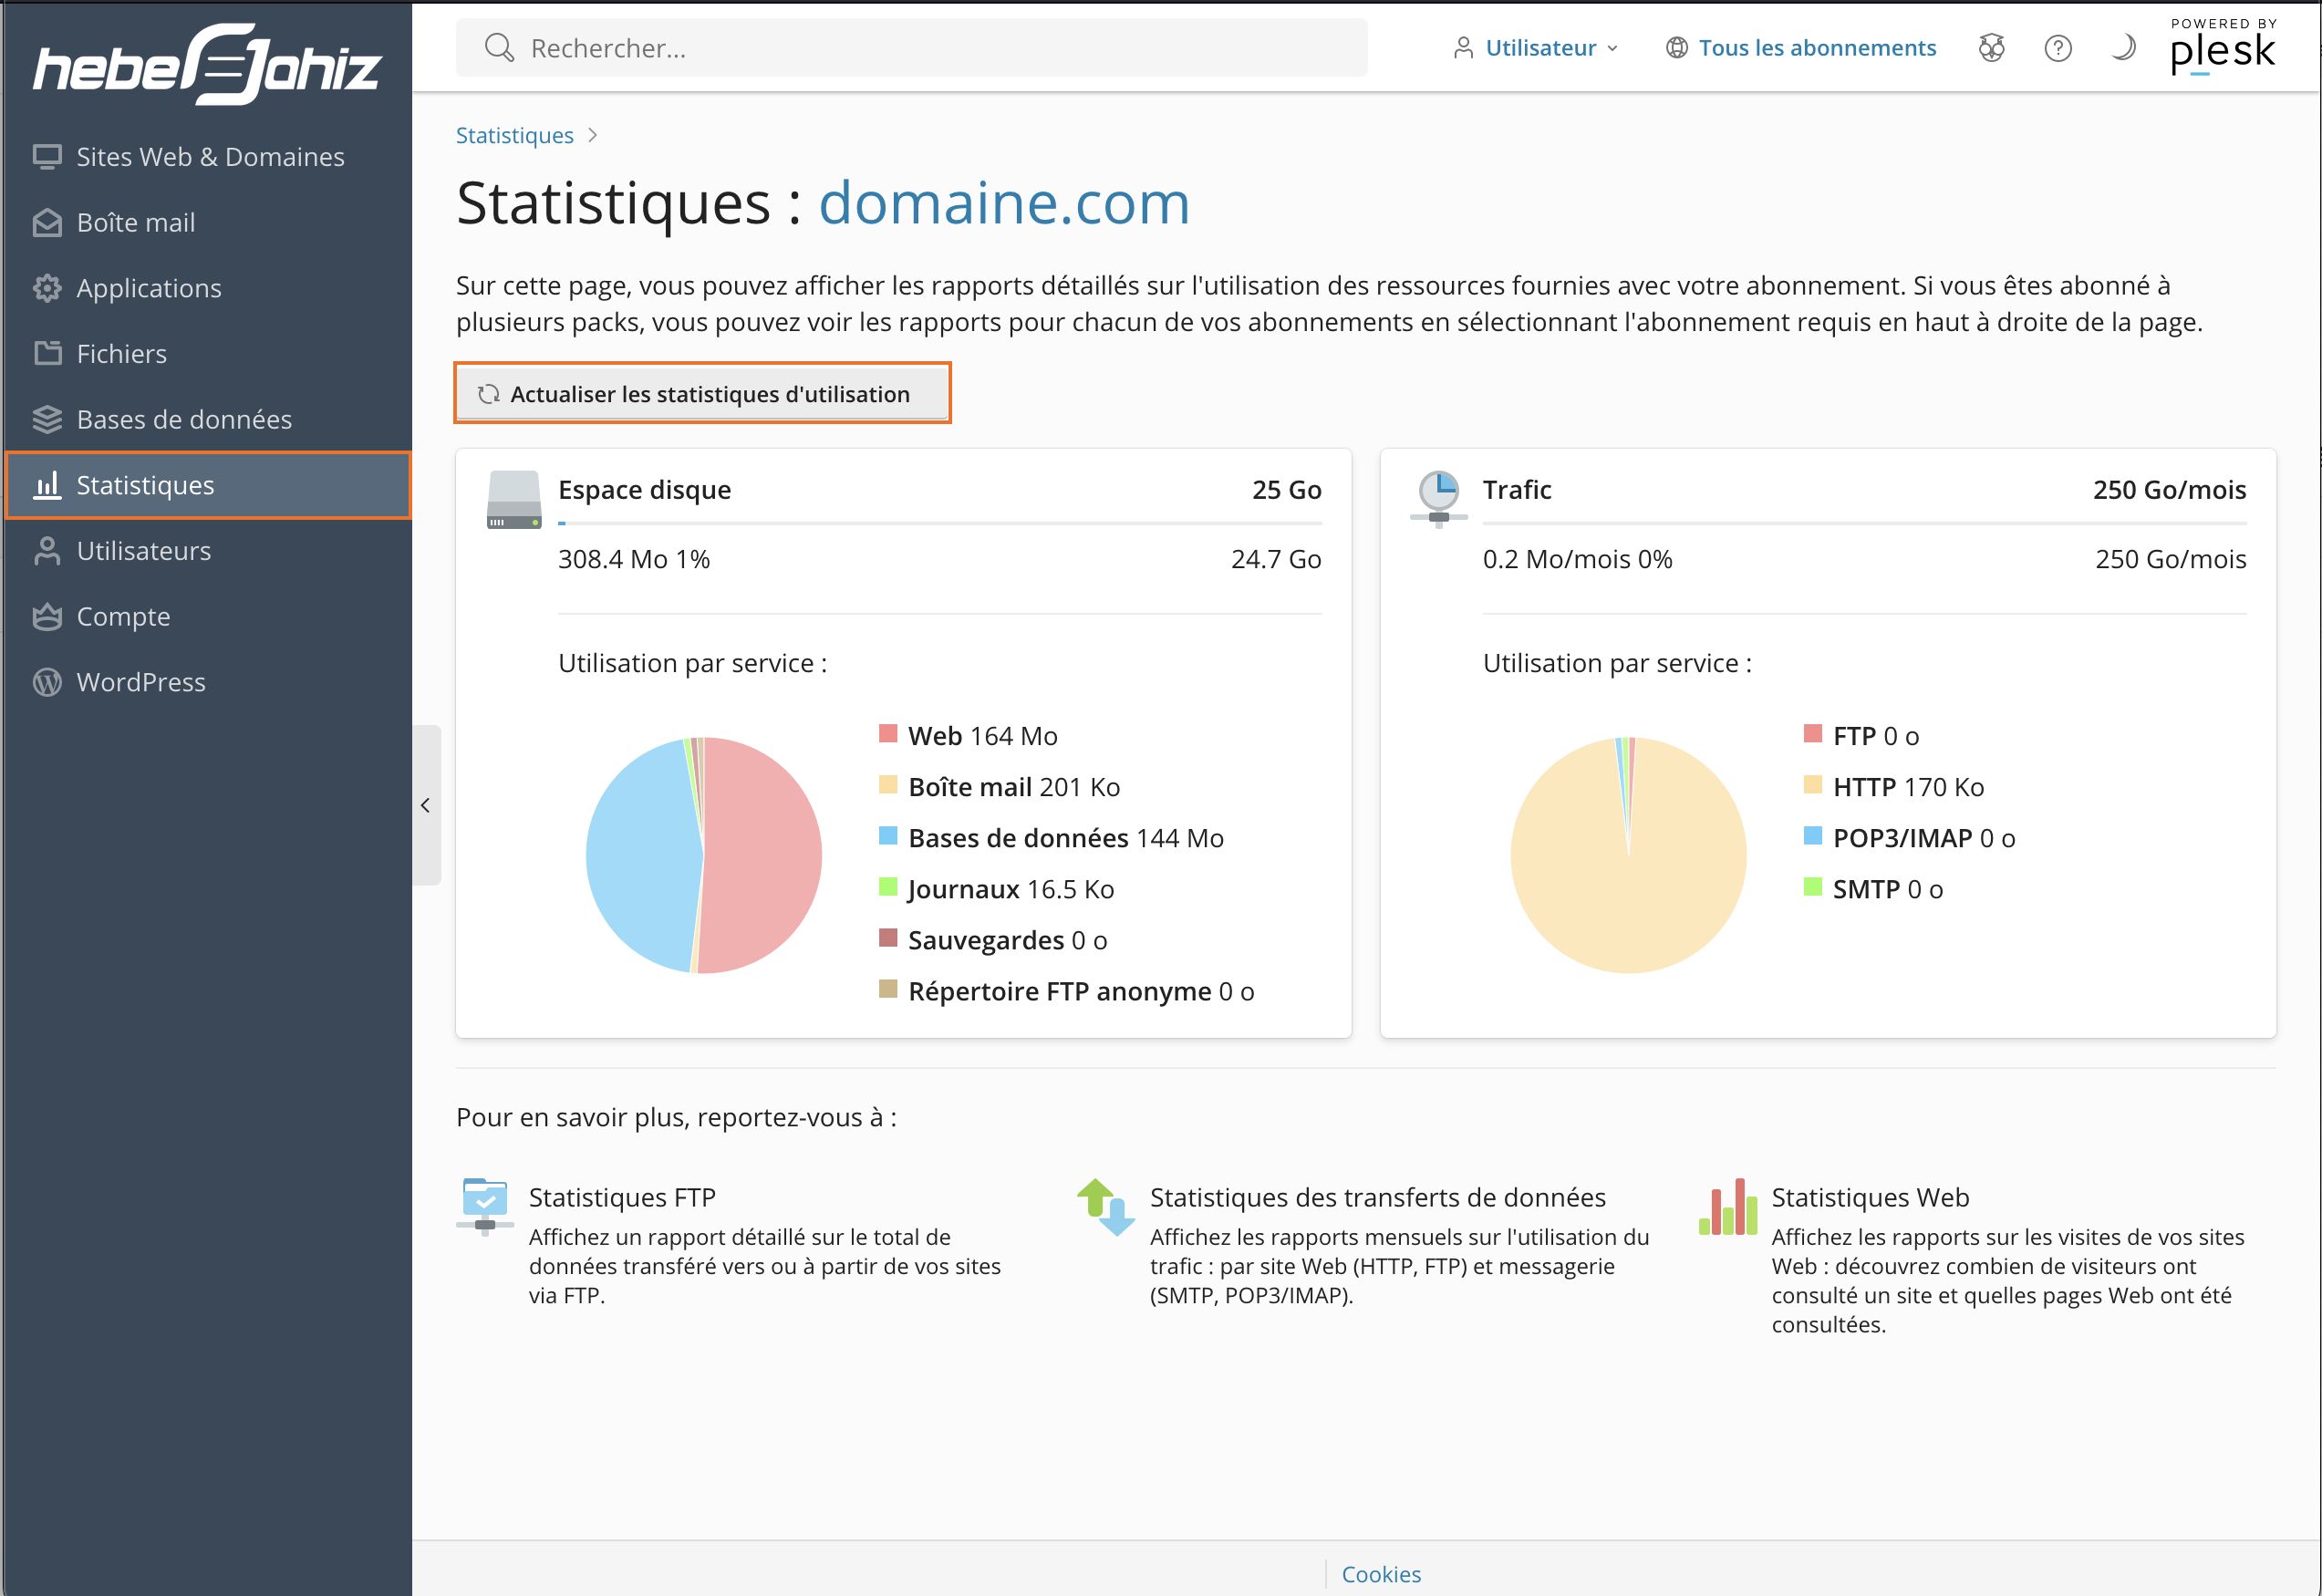Click the disk usage pie chart
Image resolution: width=2322 pixels, height=1596 pixels.
(x=704, y=855)
